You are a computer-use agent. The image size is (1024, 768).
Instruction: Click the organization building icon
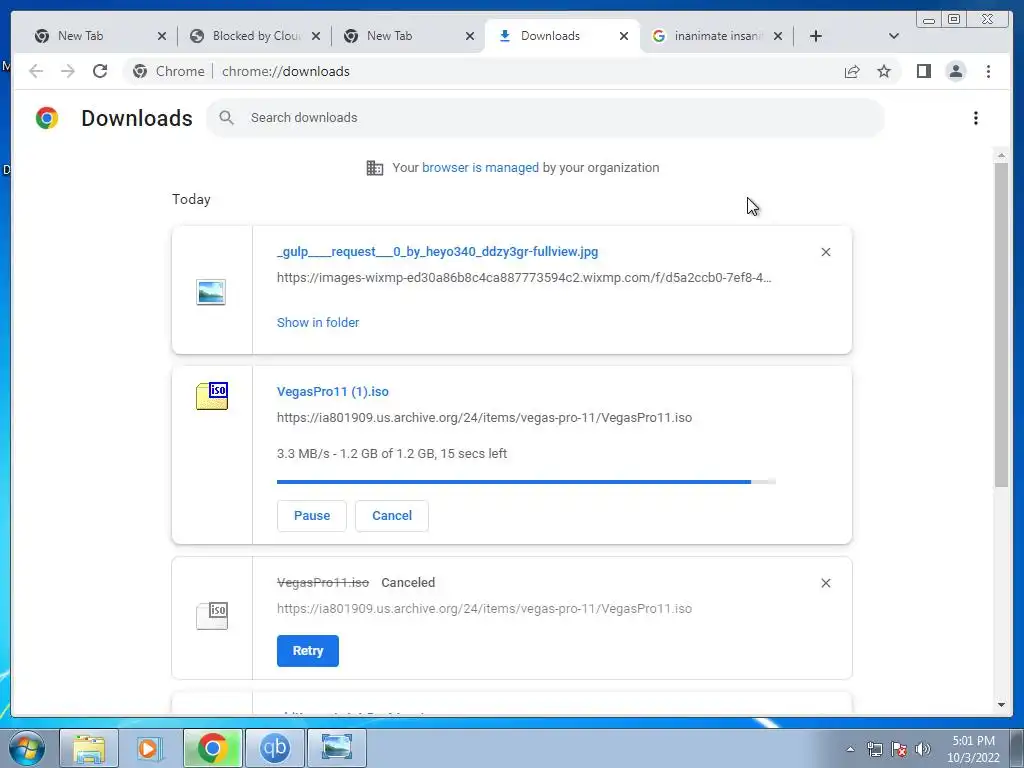(x=375, y=168)
